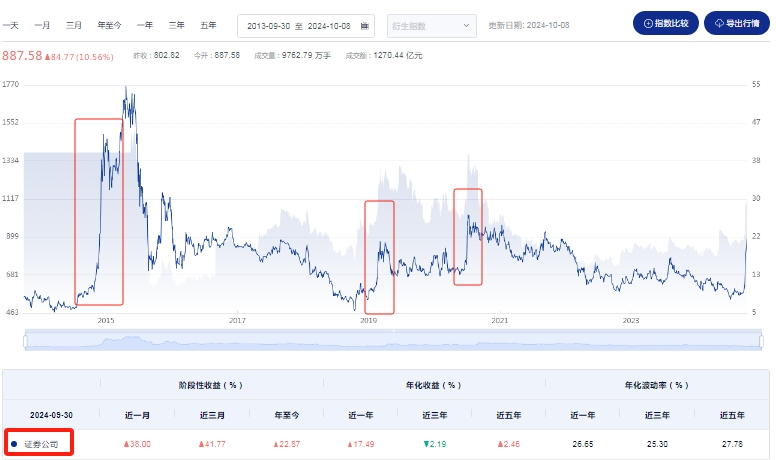Click the 38.00 近一月 return value
The width and height of the screenshot is (776, 460).
[x=137, y=444]
